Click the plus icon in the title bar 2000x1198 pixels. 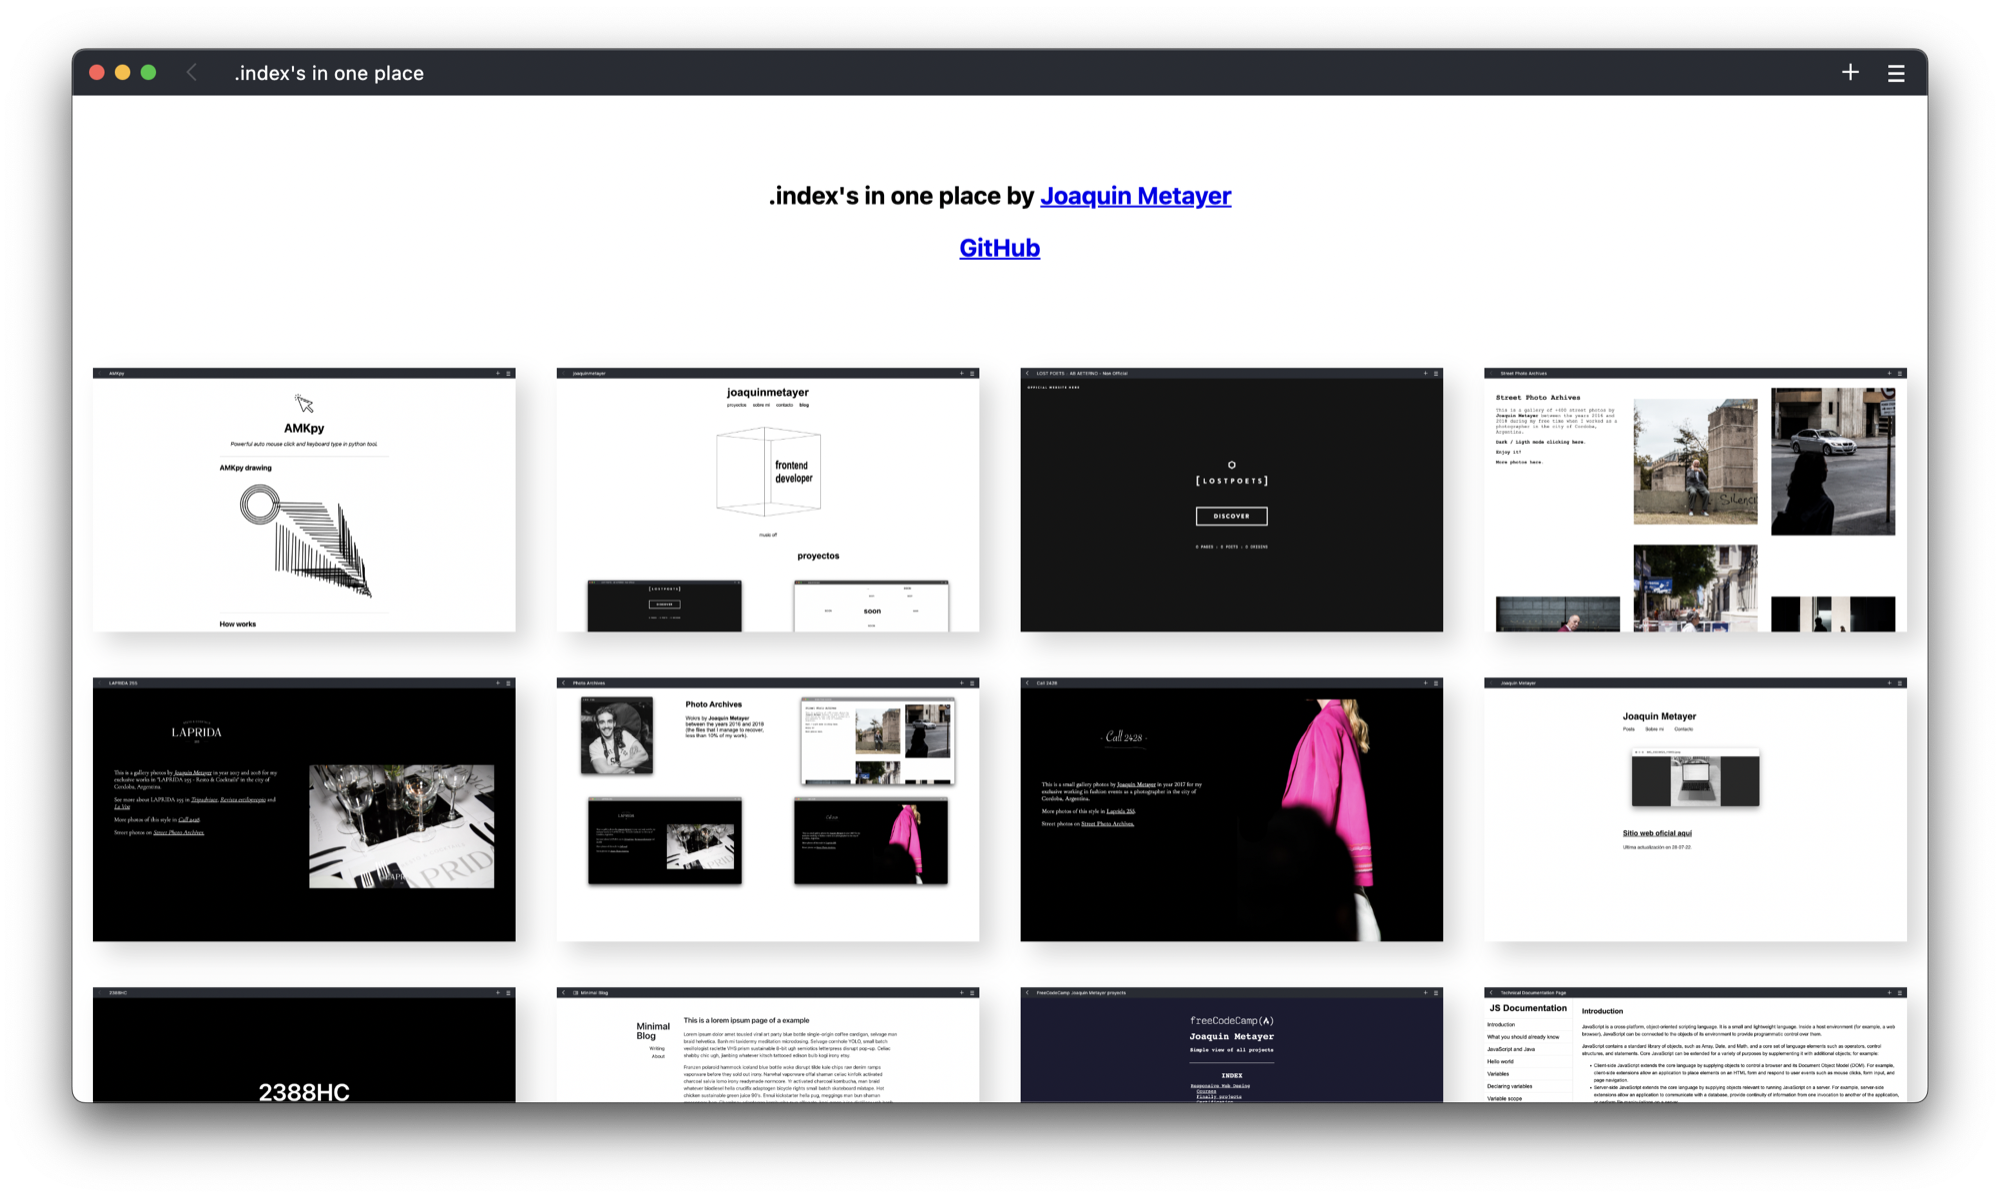click(x=1850, y=72)
